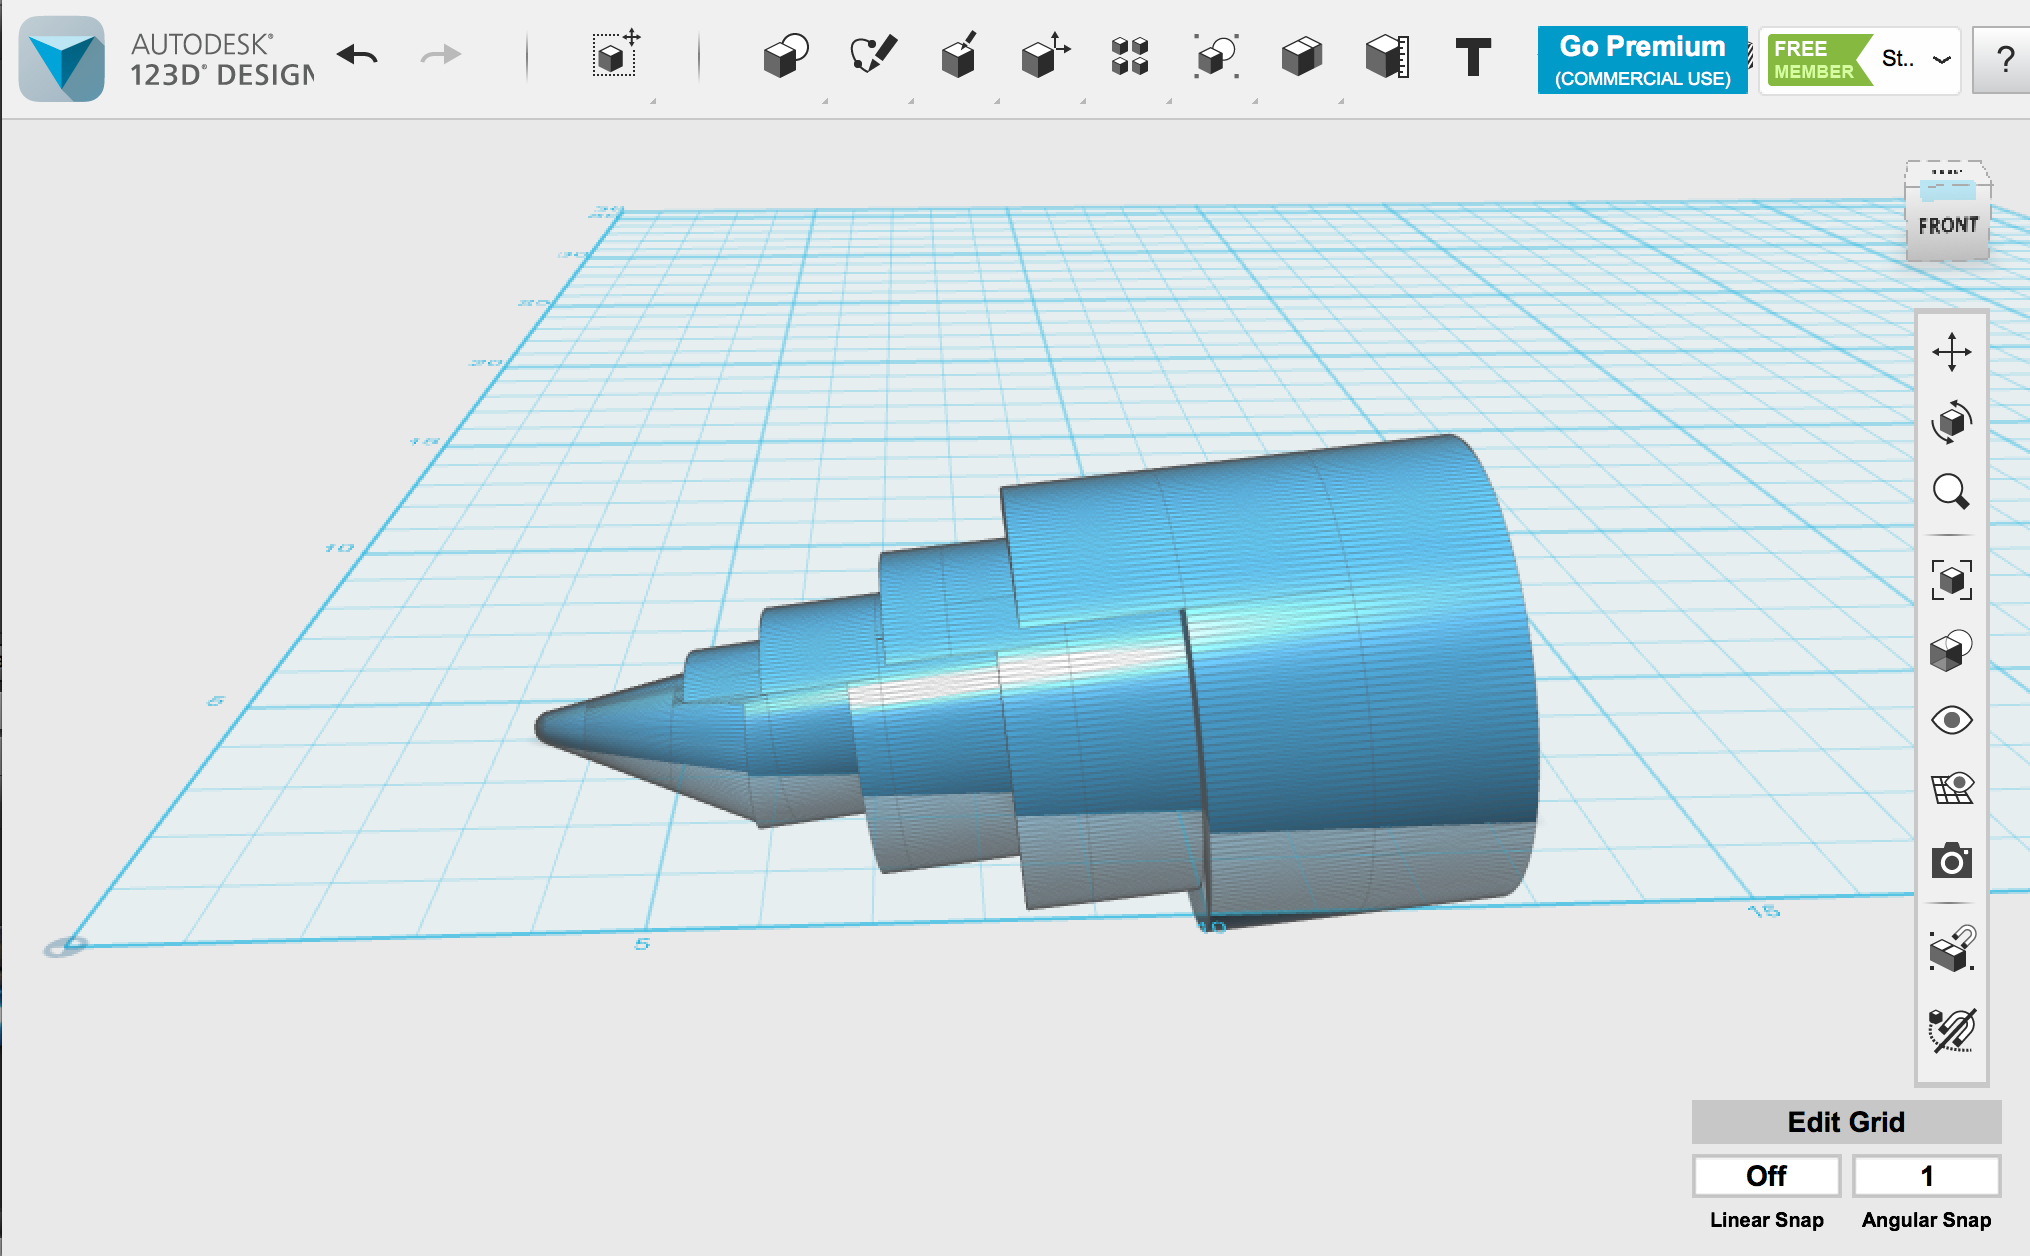Screen dimensions: 2030x1256
Task: Click the Go Premium button
Action: tap(1641, 60)
